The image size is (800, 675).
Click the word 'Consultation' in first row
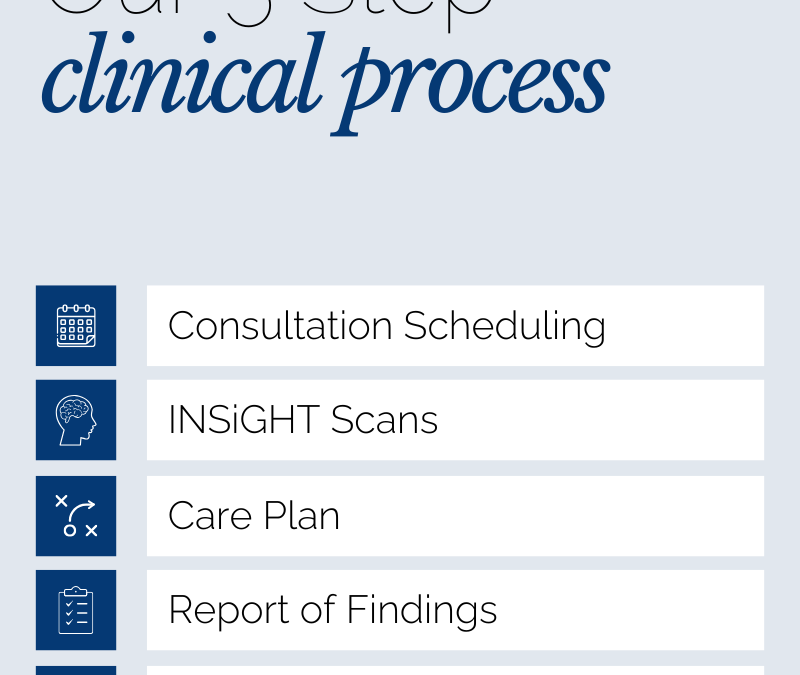[x=280, y=326]
